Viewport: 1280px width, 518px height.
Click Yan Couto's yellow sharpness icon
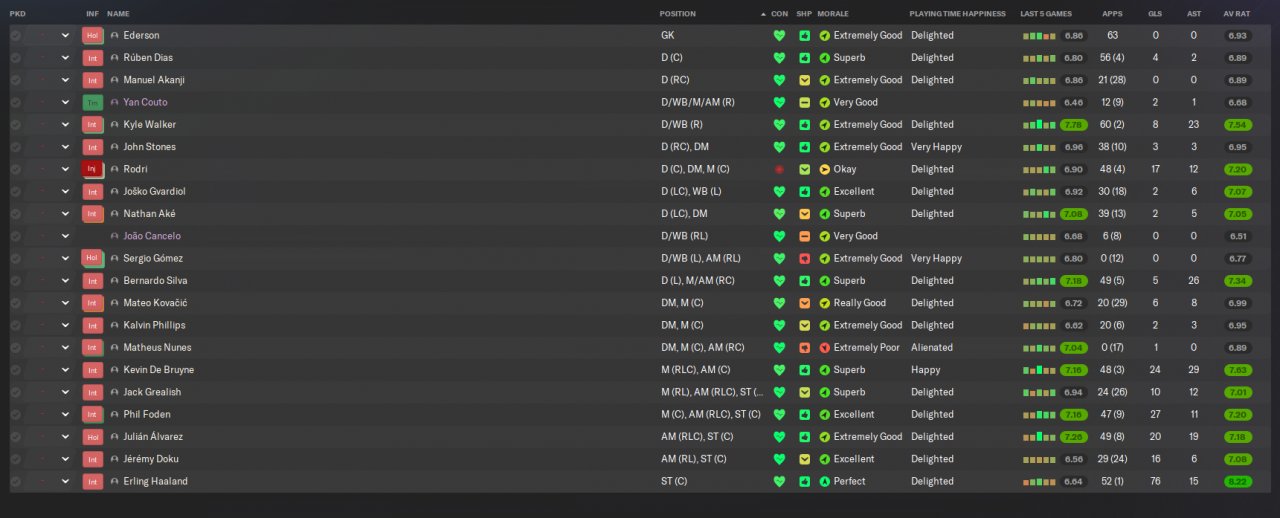[805, 102]
